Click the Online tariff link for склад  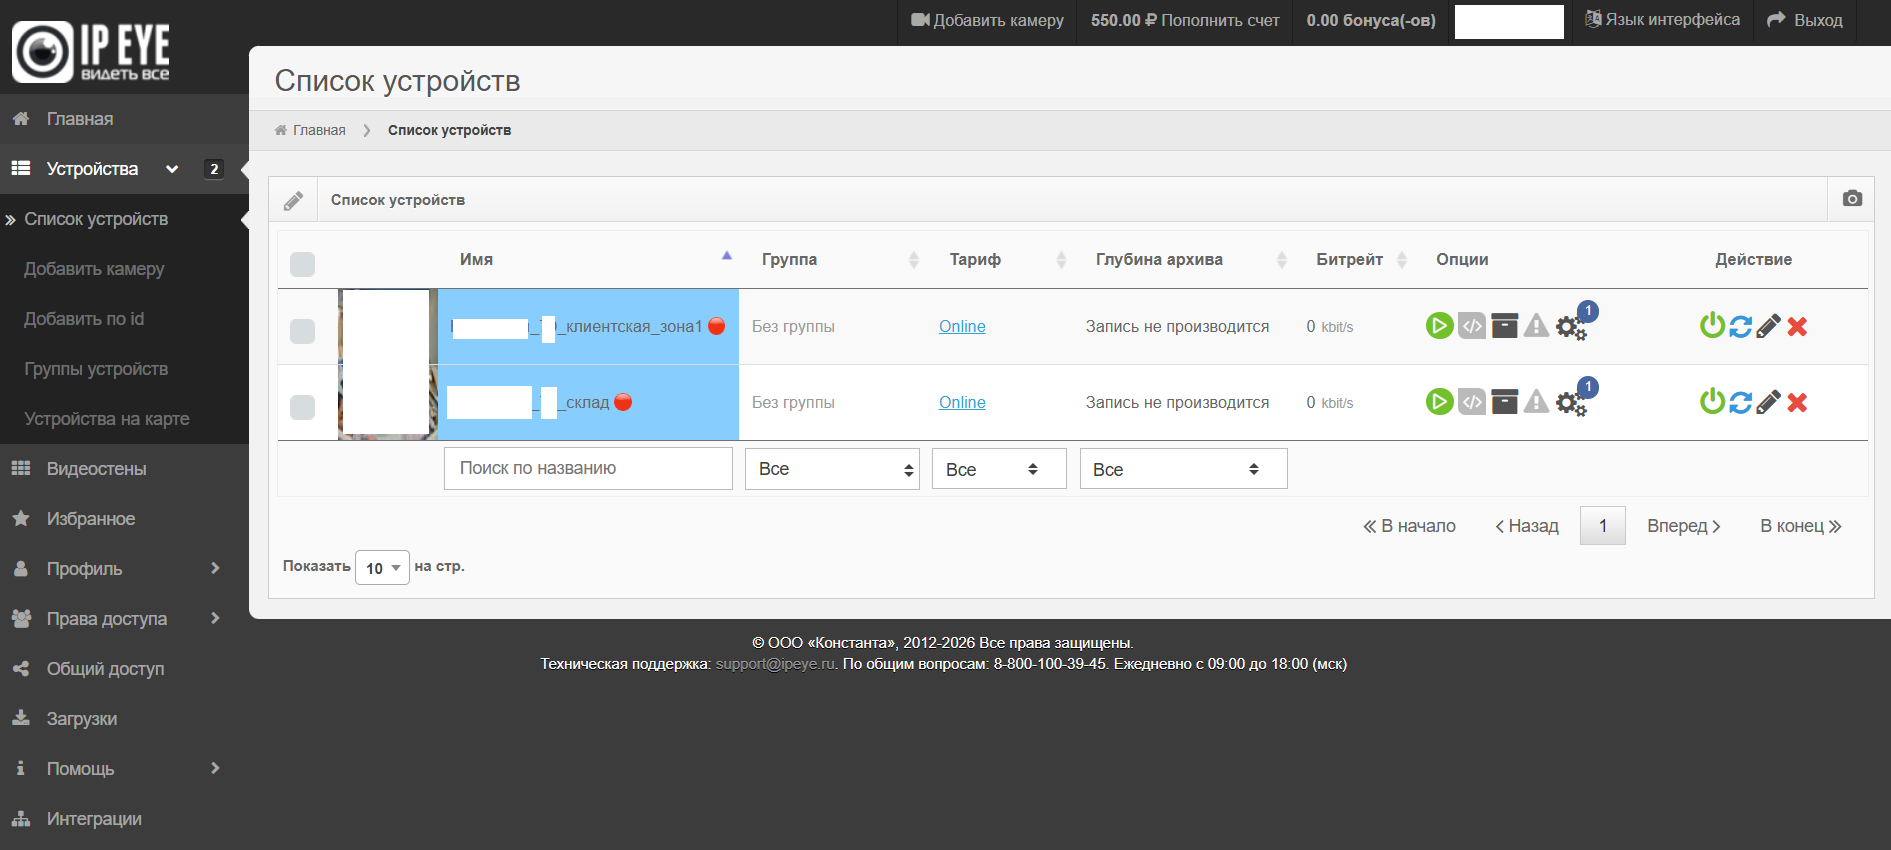pyautogui.click(x=962, y=402)
